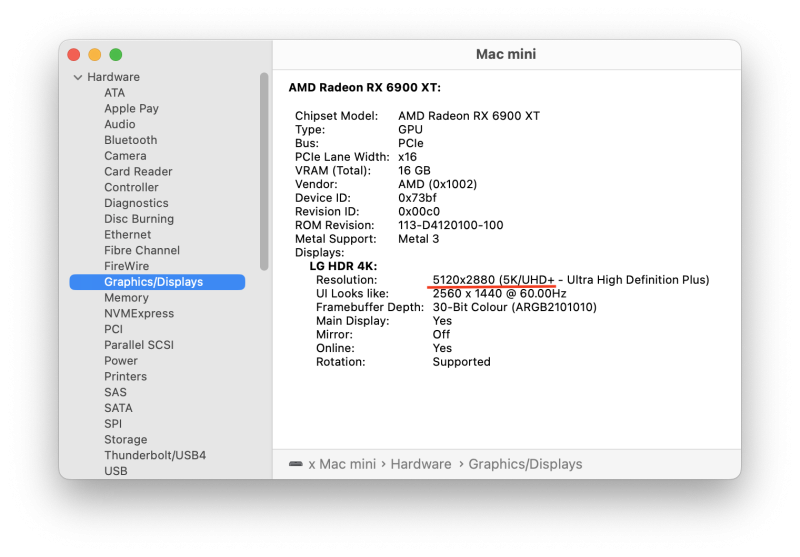Click Rotation value 'Supported'
The width and height of the screenshot is (800, 557).
tap(461, 362)
